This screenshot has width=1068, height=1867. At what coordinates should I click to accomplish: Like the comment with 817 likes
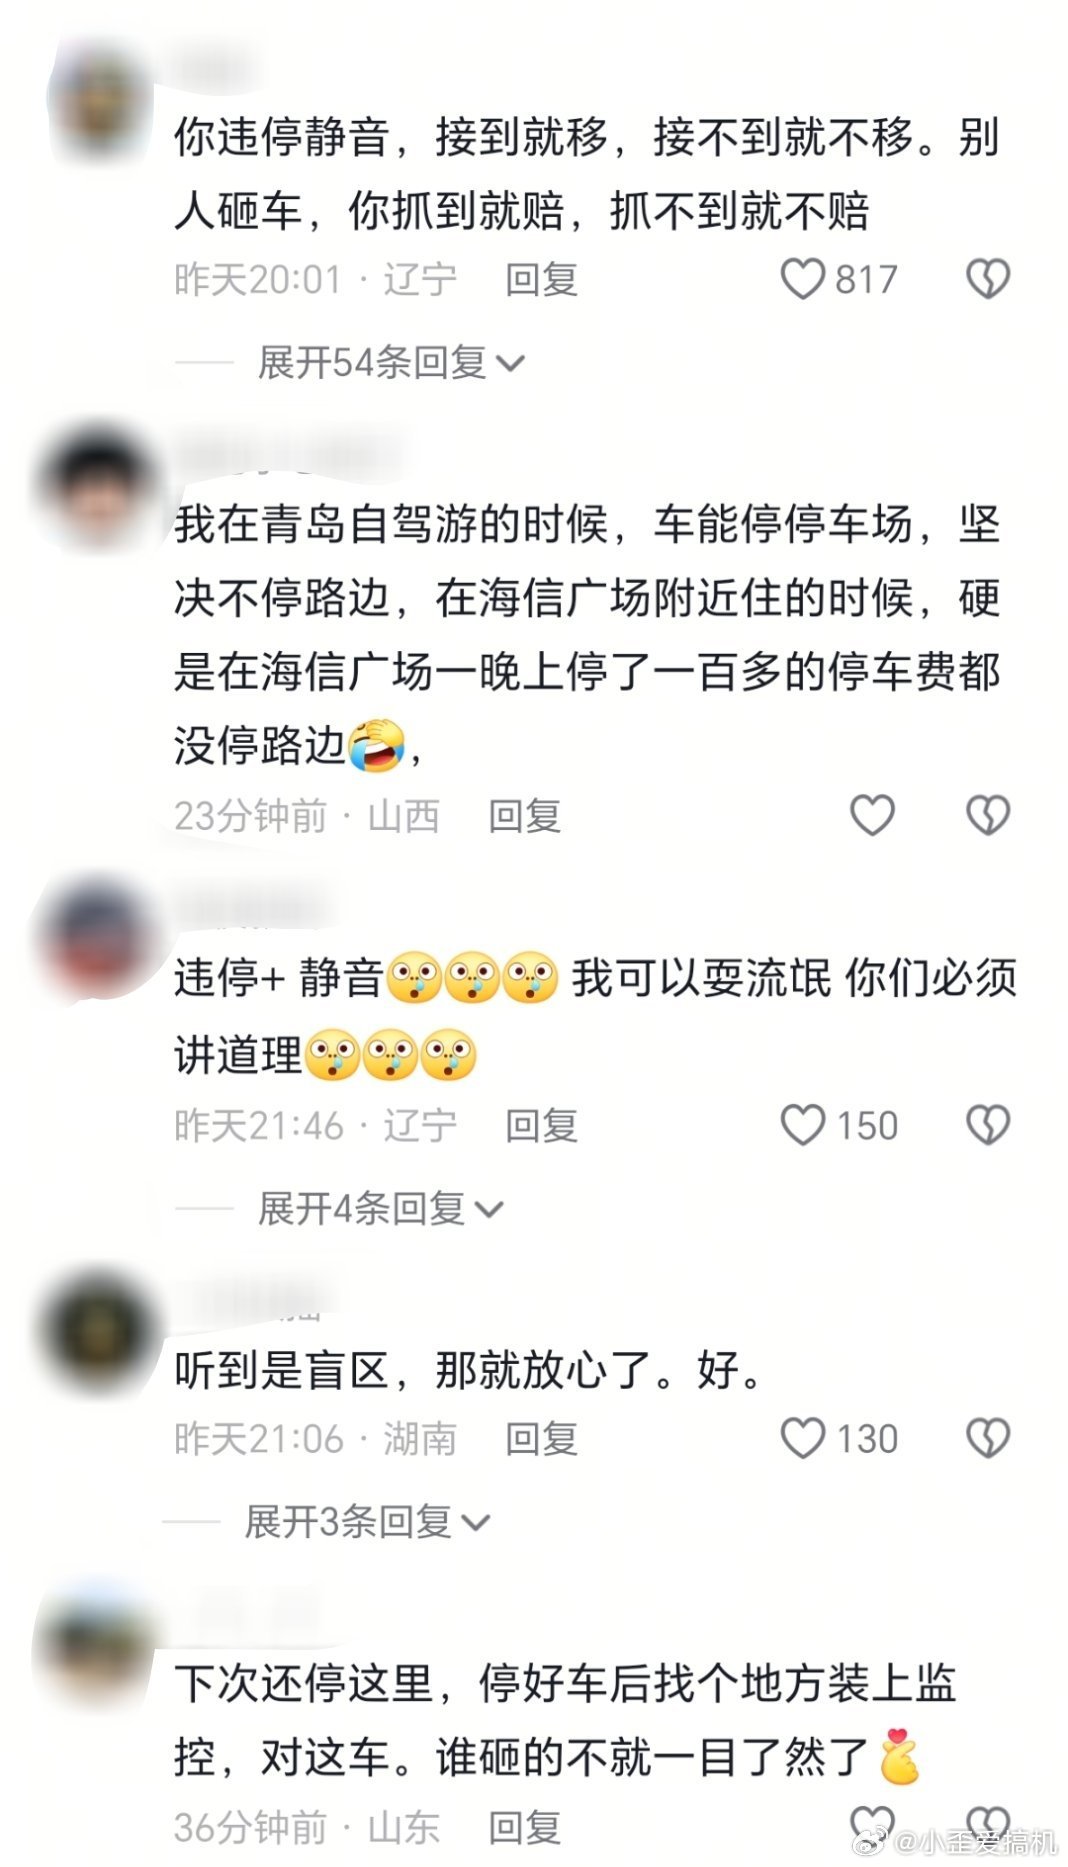[802, 279]
